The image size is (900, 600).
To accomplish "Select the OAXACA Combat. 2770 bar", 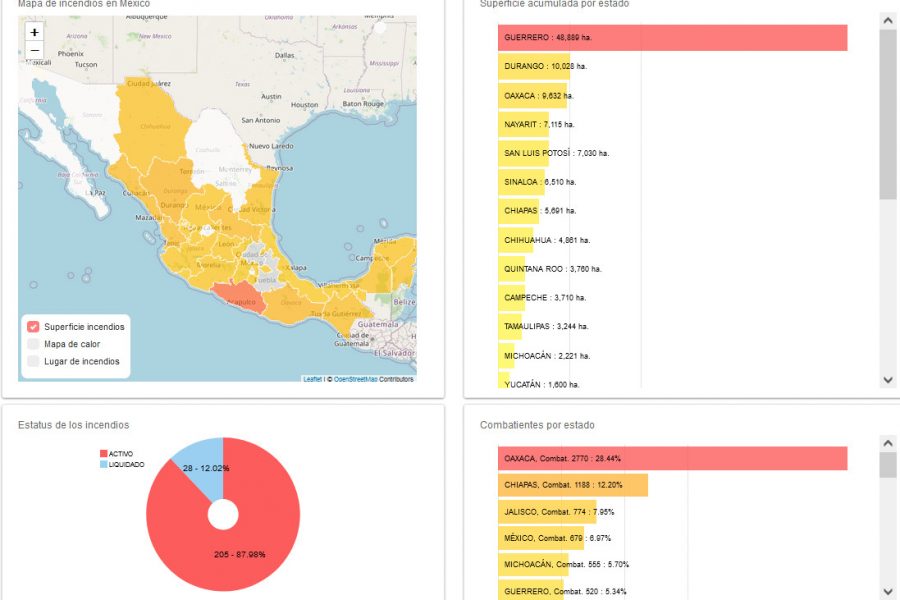I will 673,458.
